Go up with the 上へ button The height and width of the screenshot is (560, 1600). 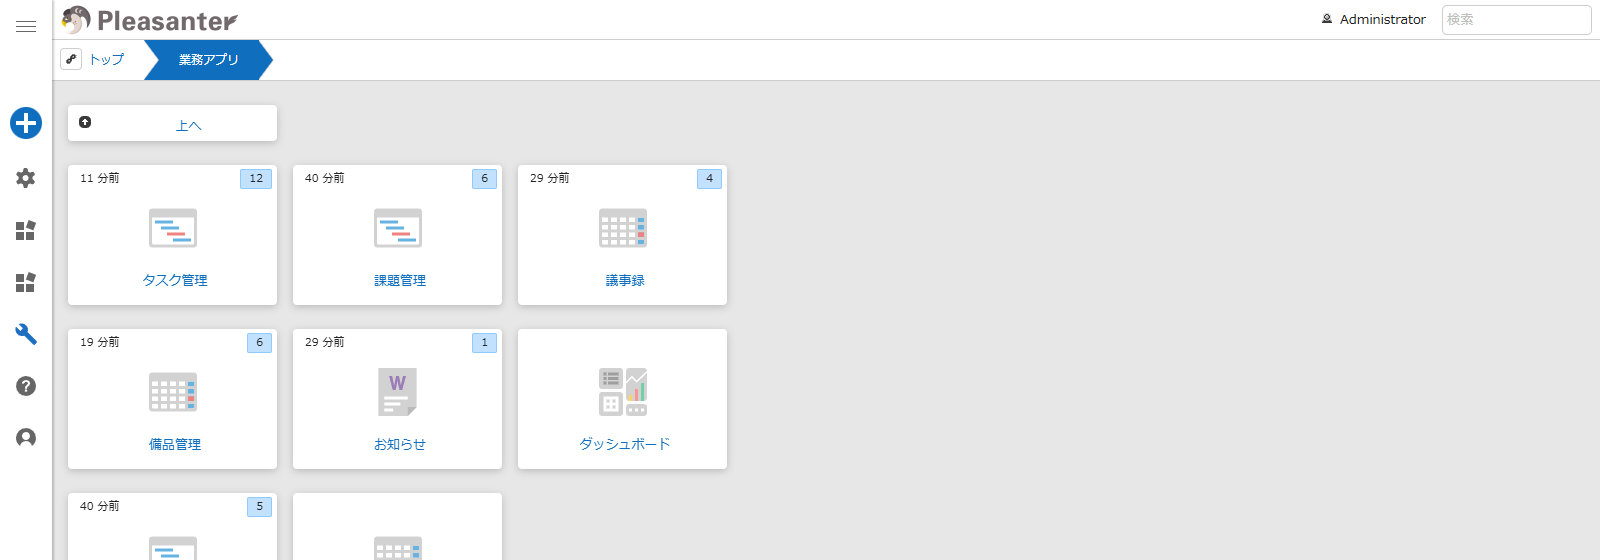pos(172,123)
